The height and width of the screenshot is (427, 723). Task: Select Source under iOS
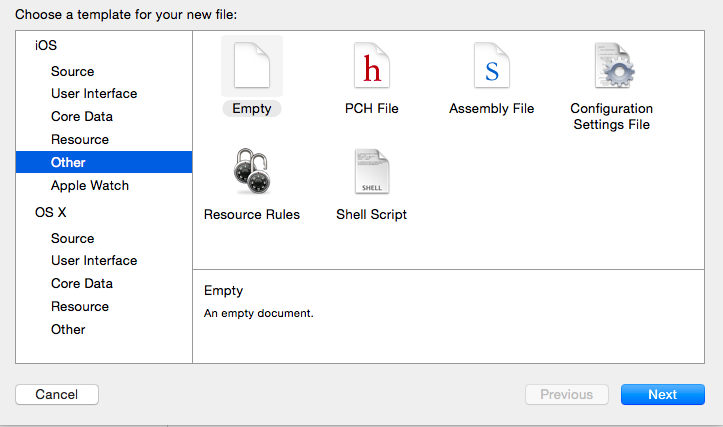tap(72, 71)
